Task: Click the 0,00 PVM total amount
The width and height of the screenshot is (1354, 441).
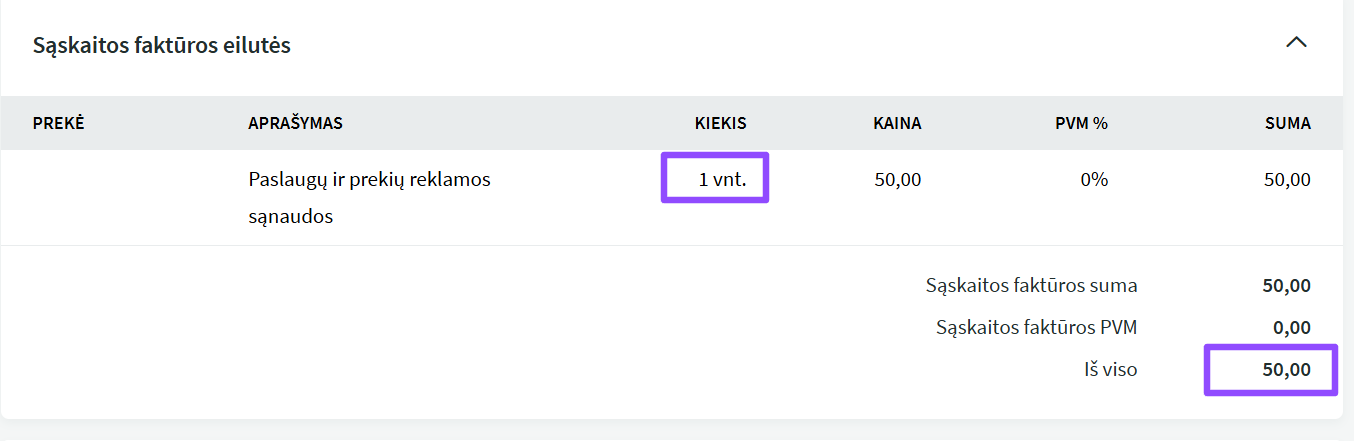Action: pos(1291,328)
